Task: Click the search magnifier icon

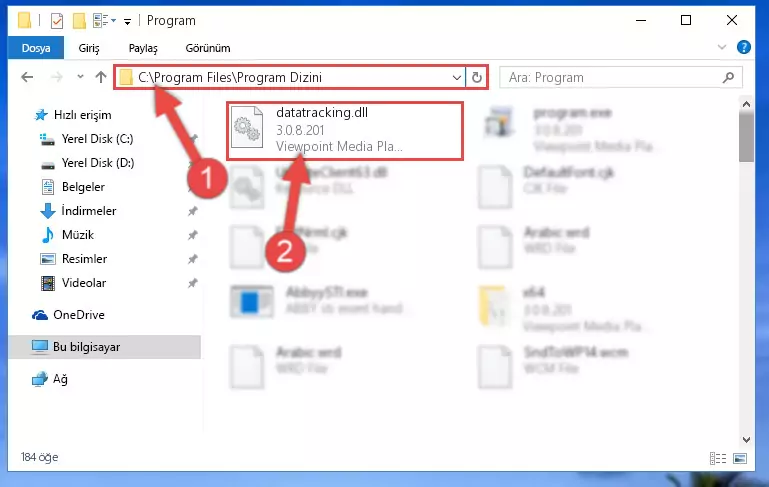Action: pos(728,77)
